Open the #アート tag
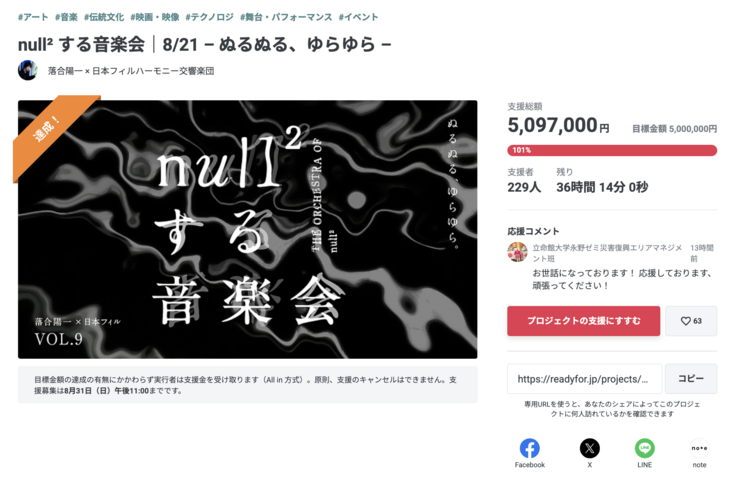Image resolution: width=736 pixels, height=484 pixels. tap(33, 17)
